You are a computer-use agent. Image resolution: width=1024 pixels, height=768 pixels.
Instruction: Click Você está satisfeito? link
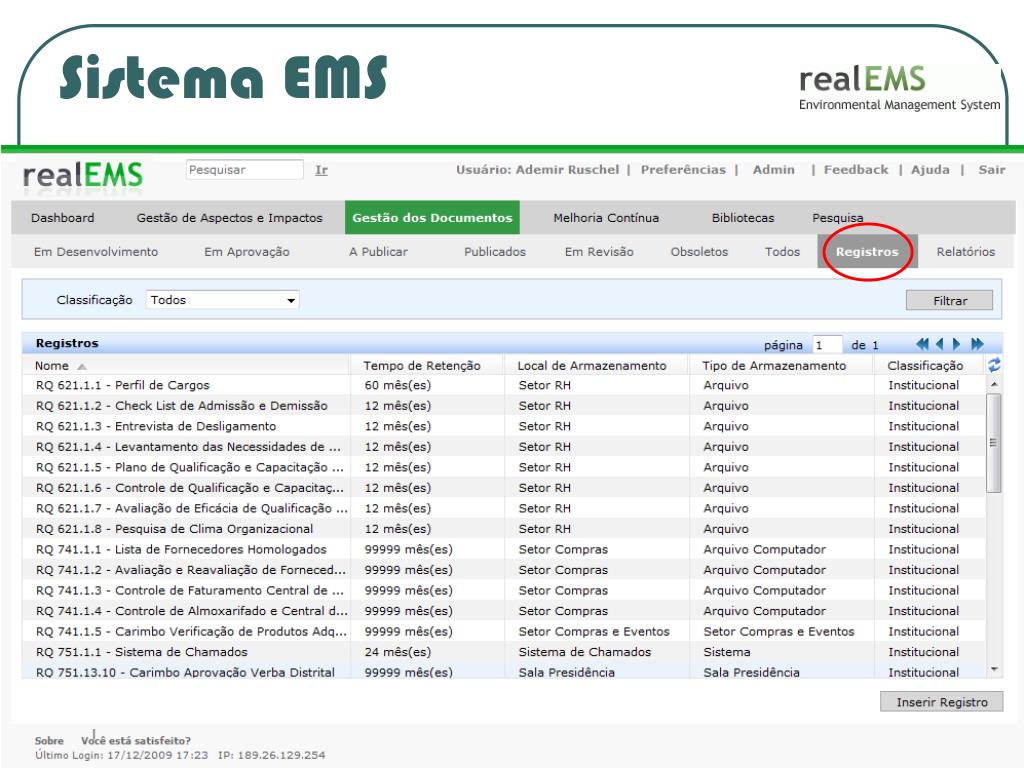point(136,741)
